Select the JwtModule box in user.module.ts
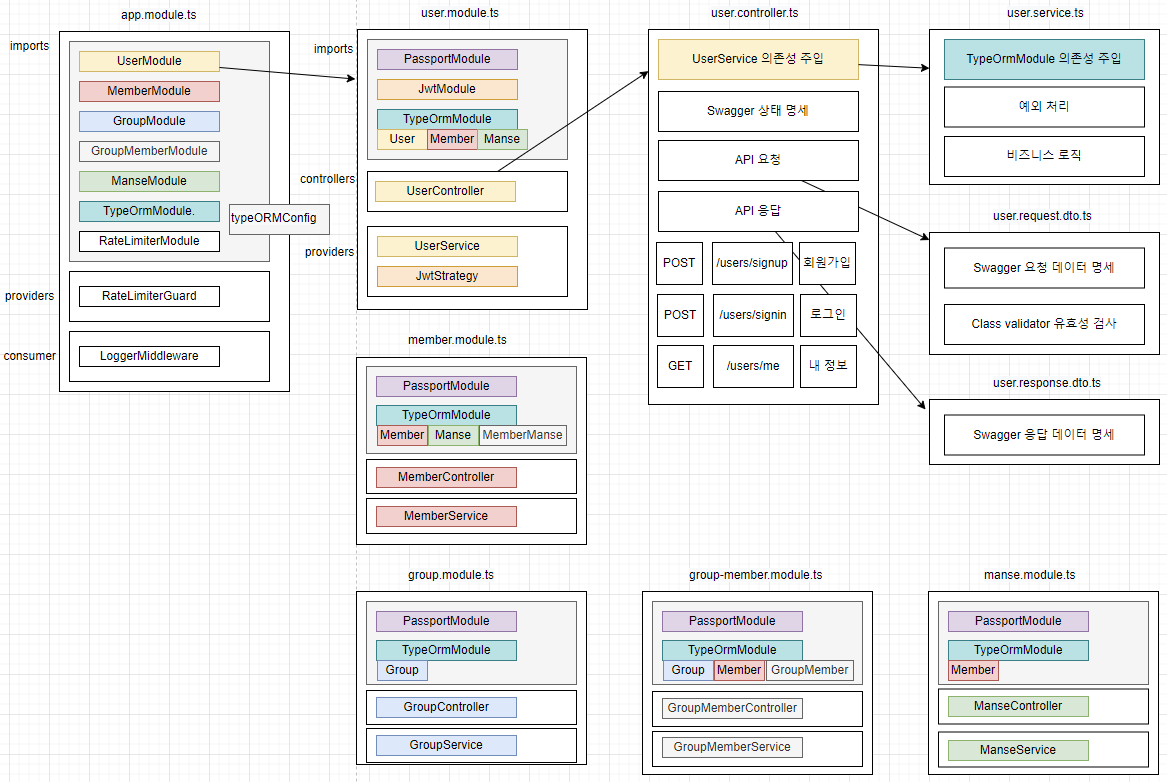The height and width of the screenshot is (782, 1167). (x=447, y=89)
